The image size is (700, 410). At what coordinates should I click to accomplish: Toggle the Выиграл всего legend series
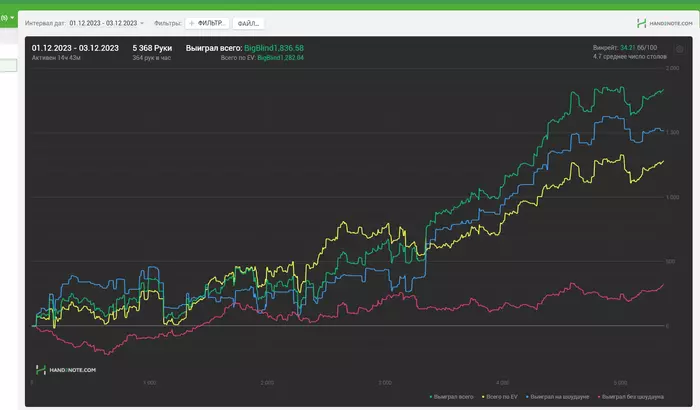(451, 397)
